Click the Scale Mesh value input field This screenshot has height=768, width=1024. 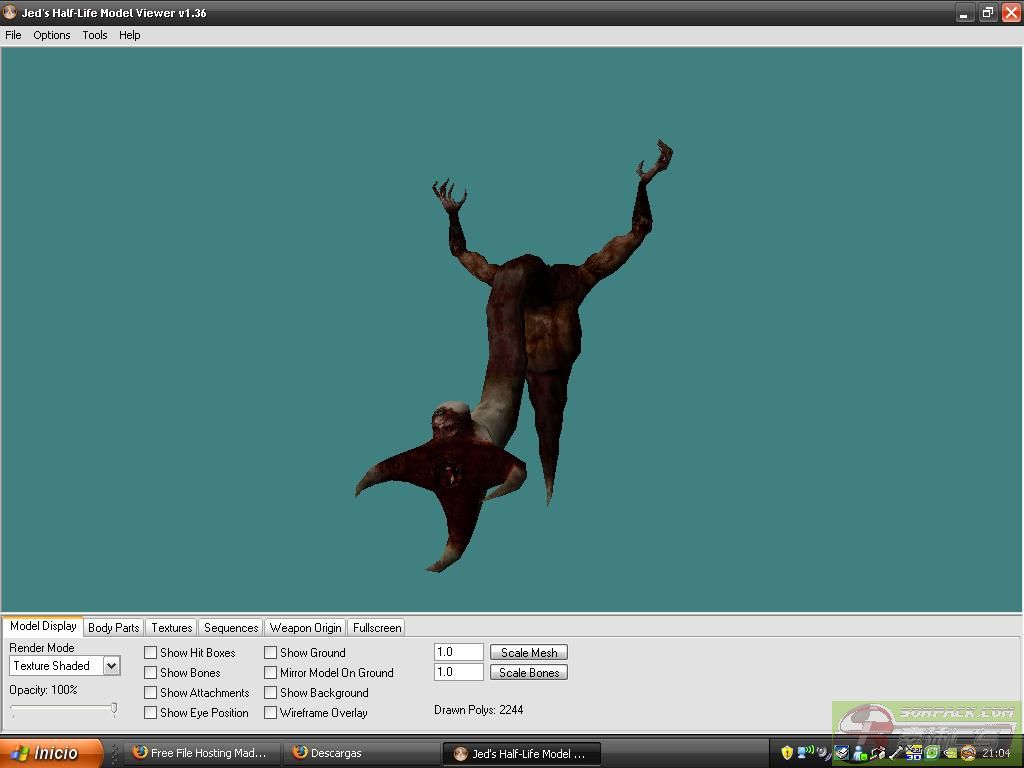[x=459, y=652]
